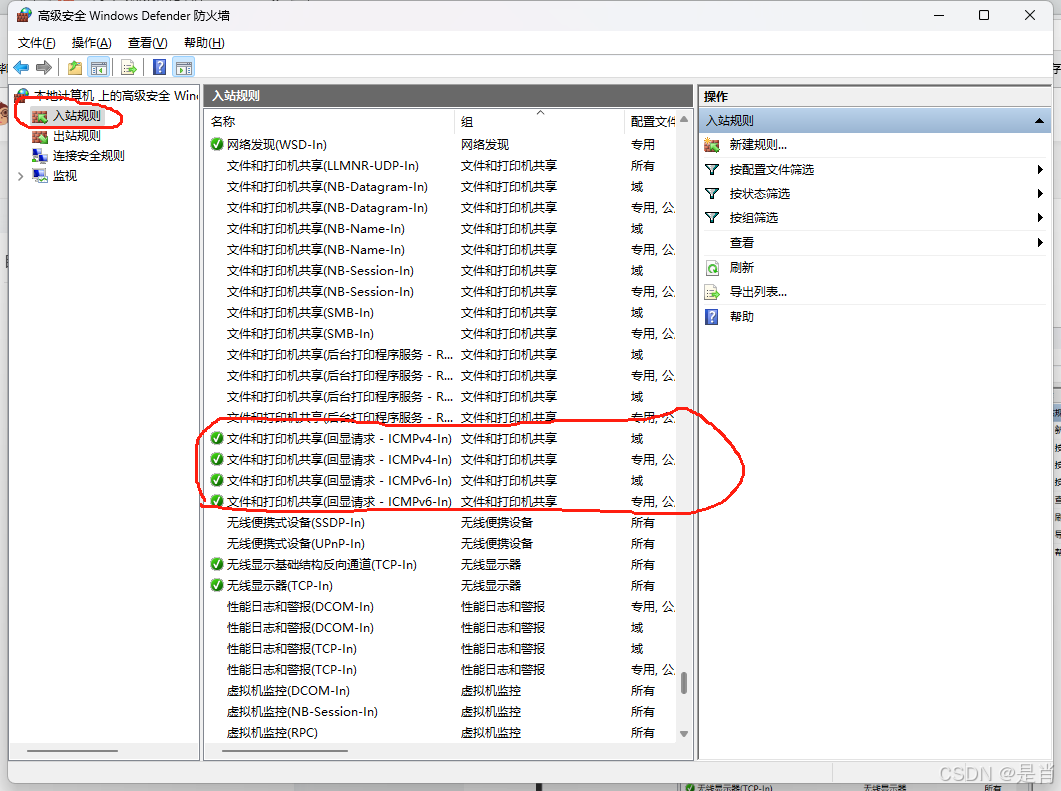Select the root node 本地计算机 上的高级安全
1061x791 pixels.
(116, 95)
